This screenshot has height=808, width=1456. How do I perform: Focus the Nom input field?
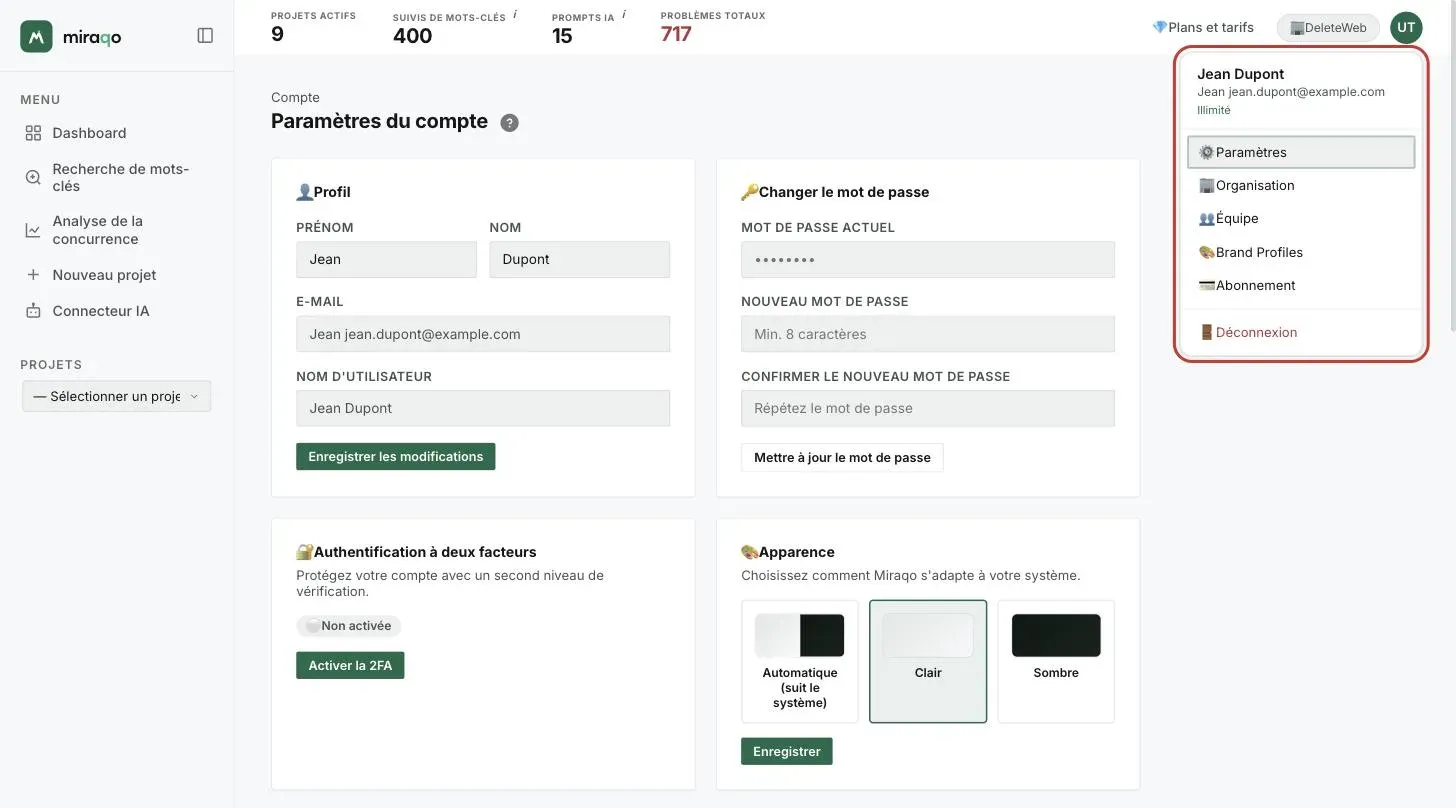point(579,259)
